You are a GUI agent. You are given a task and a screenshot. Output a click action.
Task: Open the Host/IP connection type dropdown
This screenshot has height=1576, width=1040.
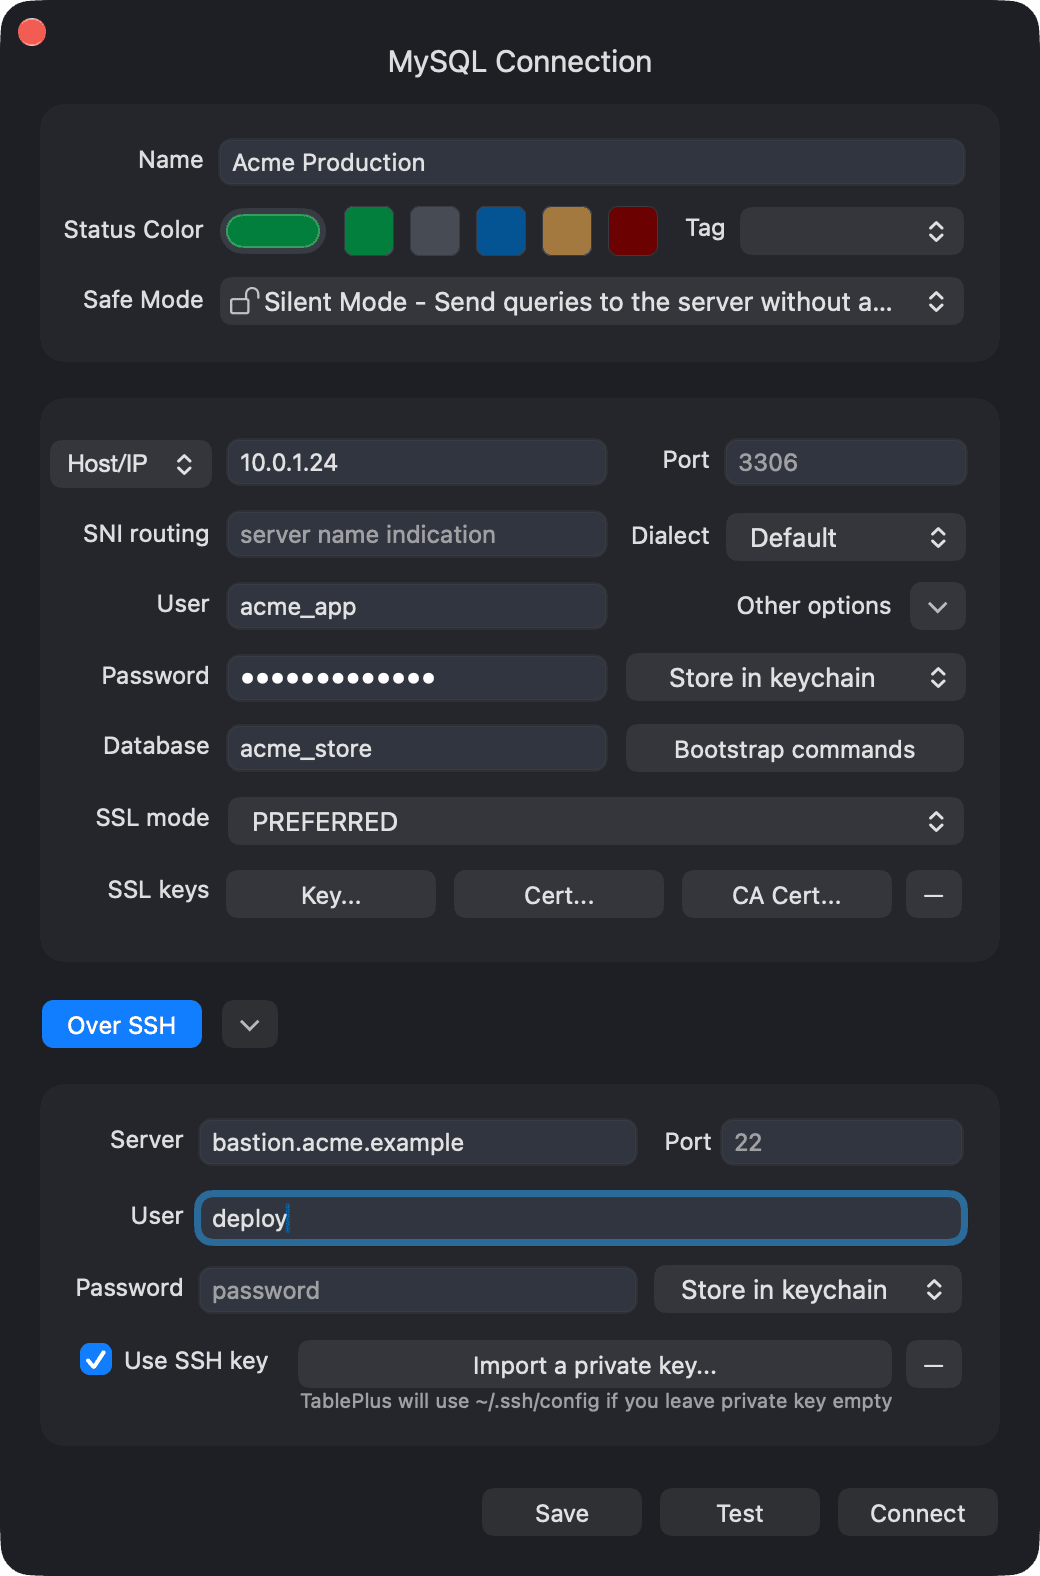pos(131,463)
